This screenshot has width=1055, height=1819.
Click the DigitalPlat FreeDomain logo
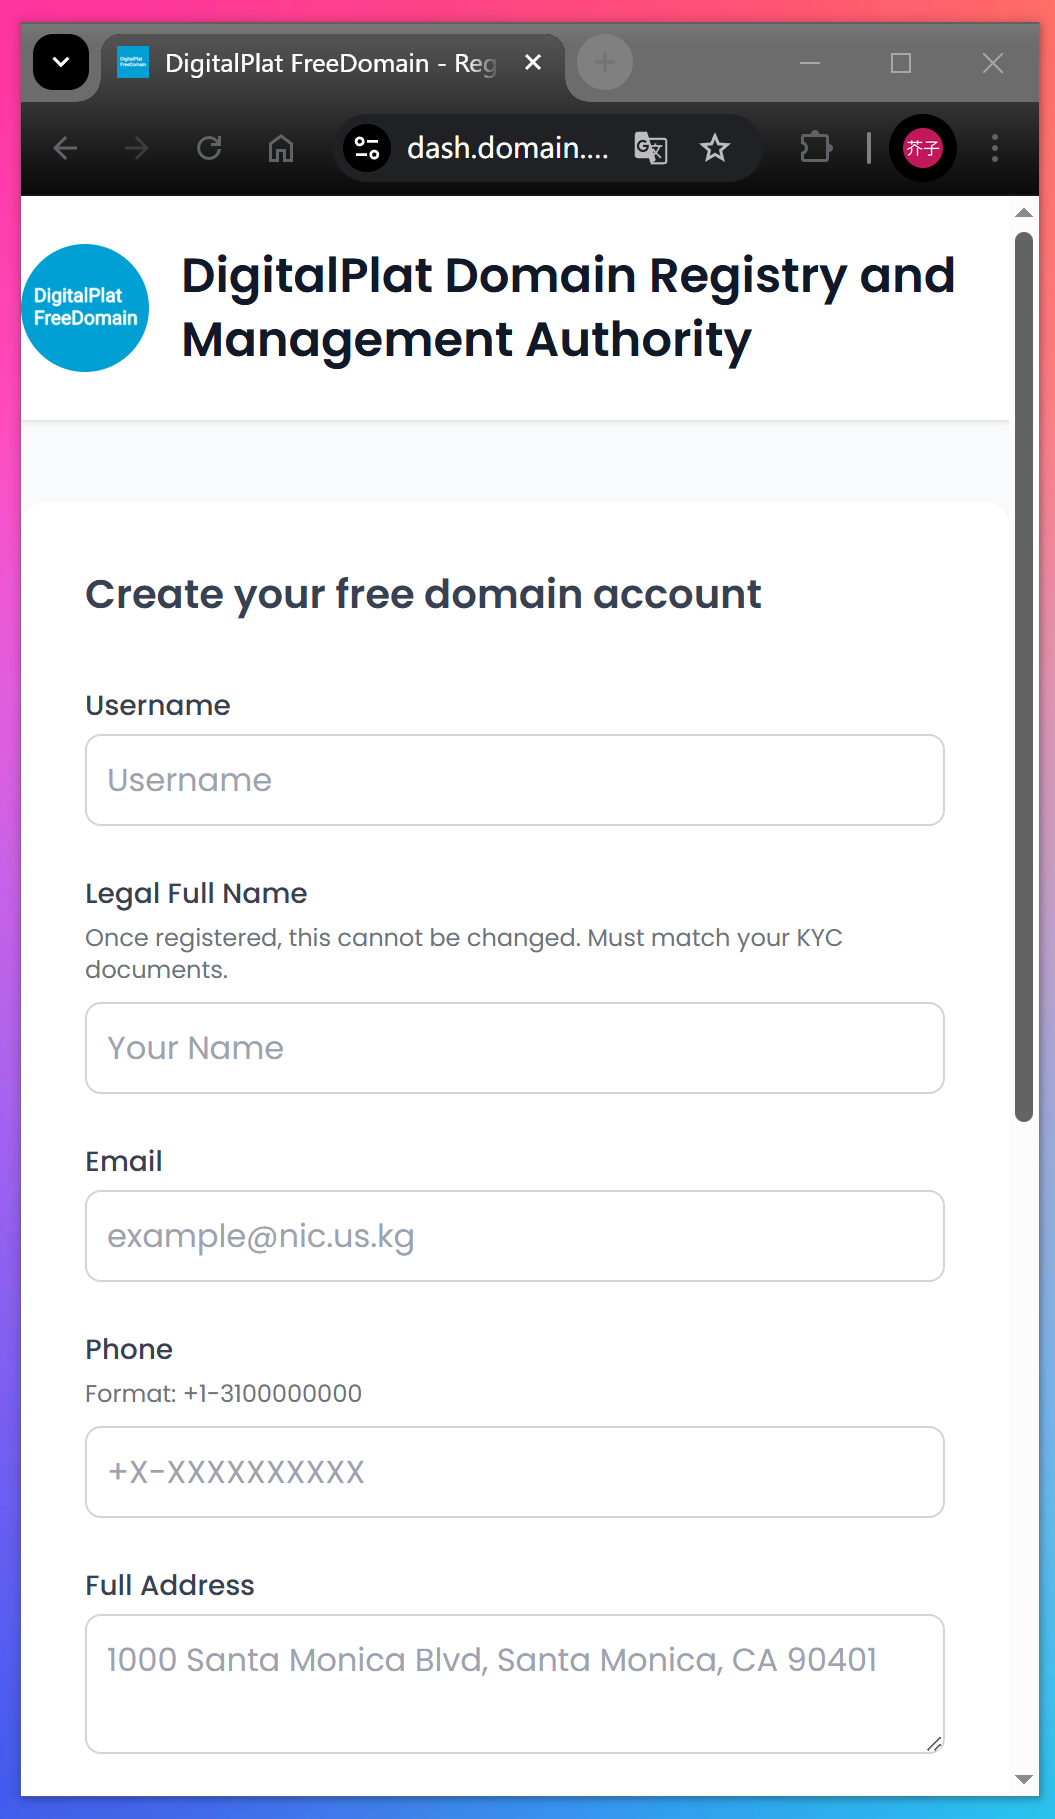click(86, 308)
